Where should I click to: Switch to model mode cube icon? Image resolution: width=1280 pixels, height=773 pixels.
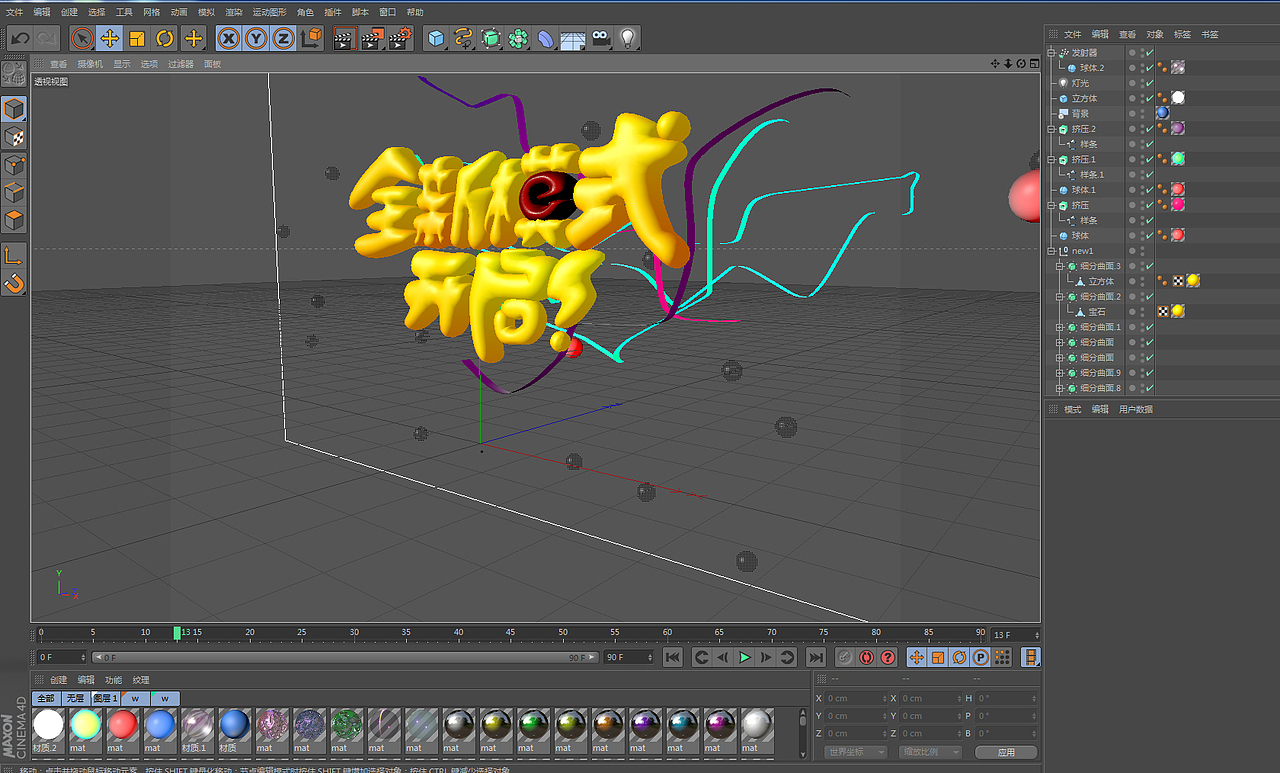[14, 109]
